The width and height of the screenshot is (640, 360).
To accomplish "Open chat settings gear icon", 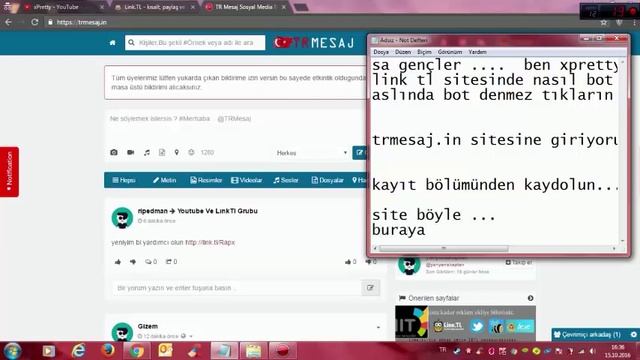I will [633, 334].
